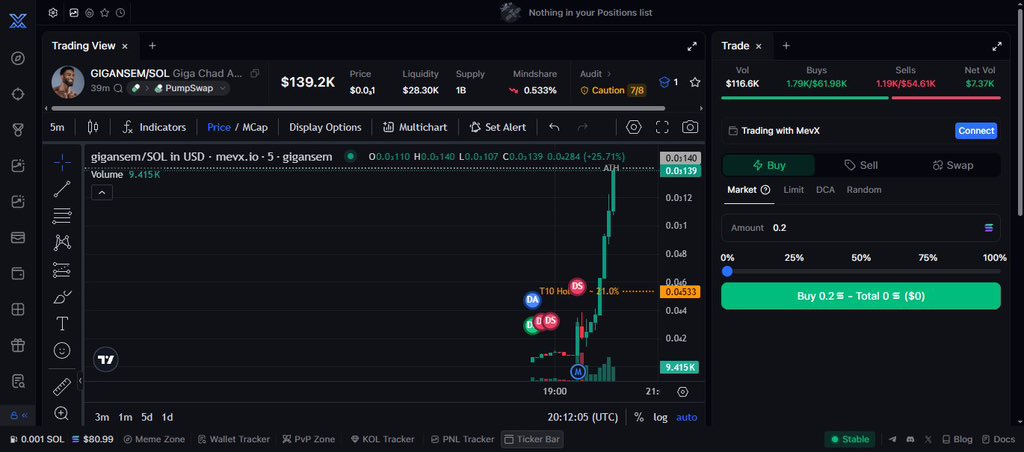Select the Buy tab
This screenshot has height=452, width=1024.
point(769,165)
